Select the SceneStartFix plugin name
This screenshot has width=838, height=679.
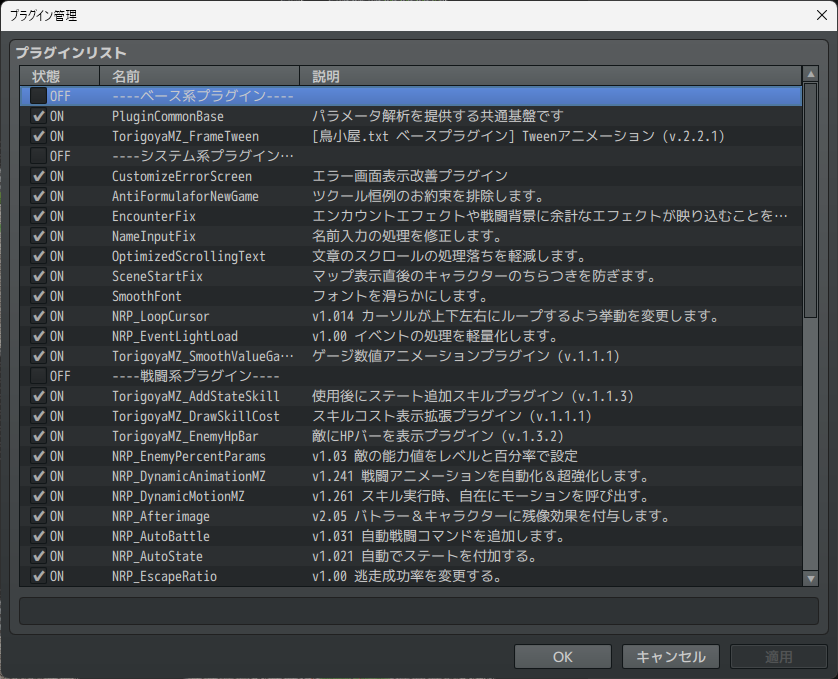click(157, 276)
